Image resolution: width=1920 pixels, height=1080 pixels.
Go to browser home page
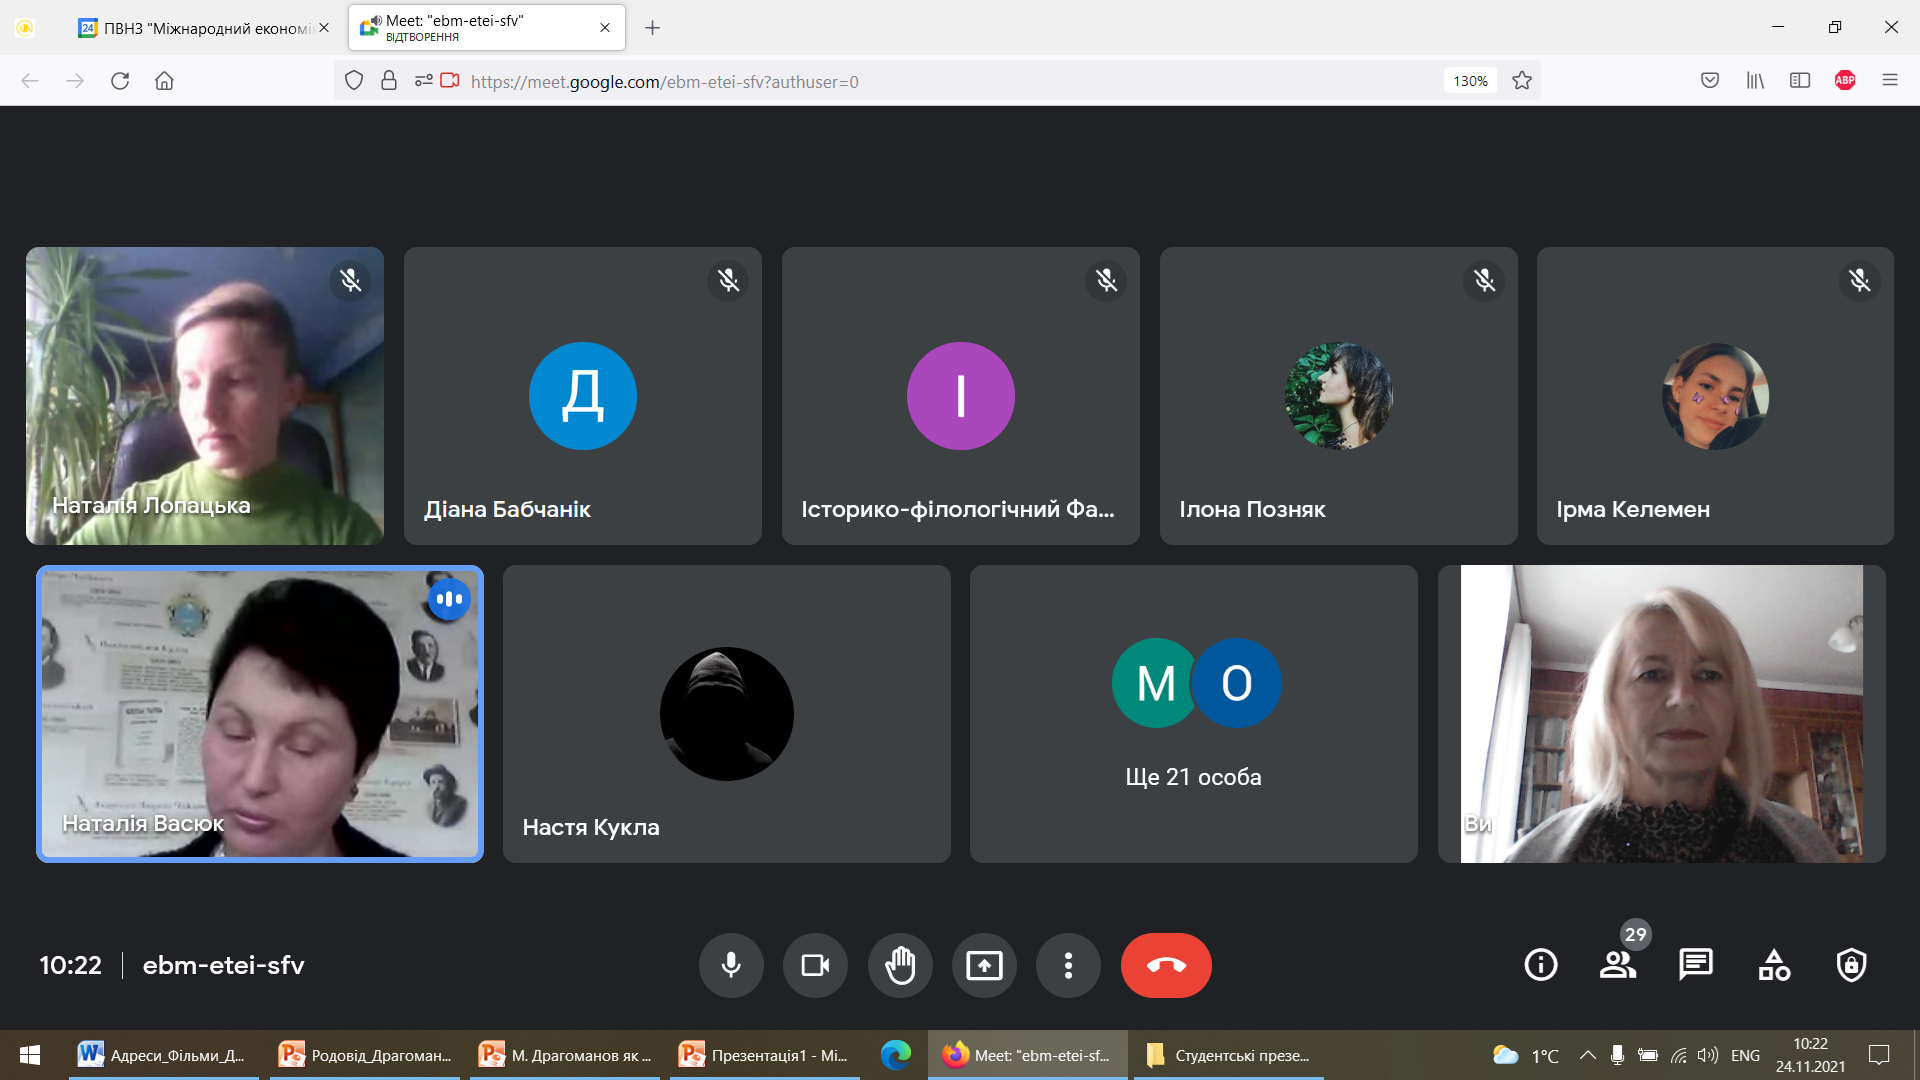point(165,81)
